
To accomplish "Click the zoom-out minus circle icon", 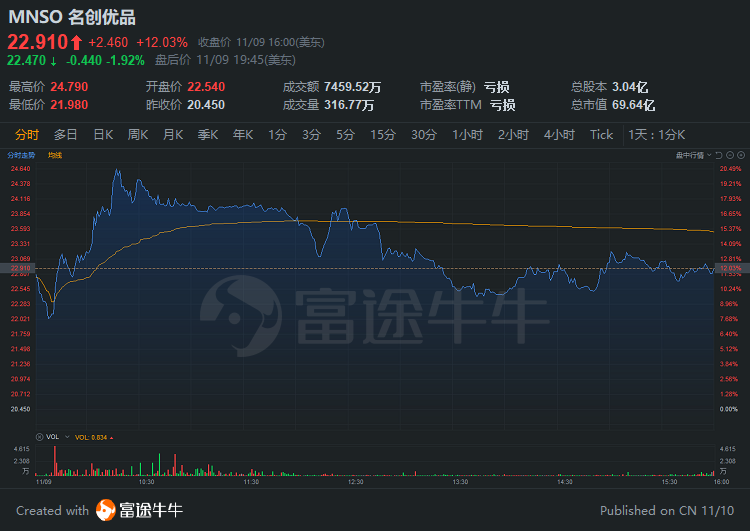I will [730, 155].
